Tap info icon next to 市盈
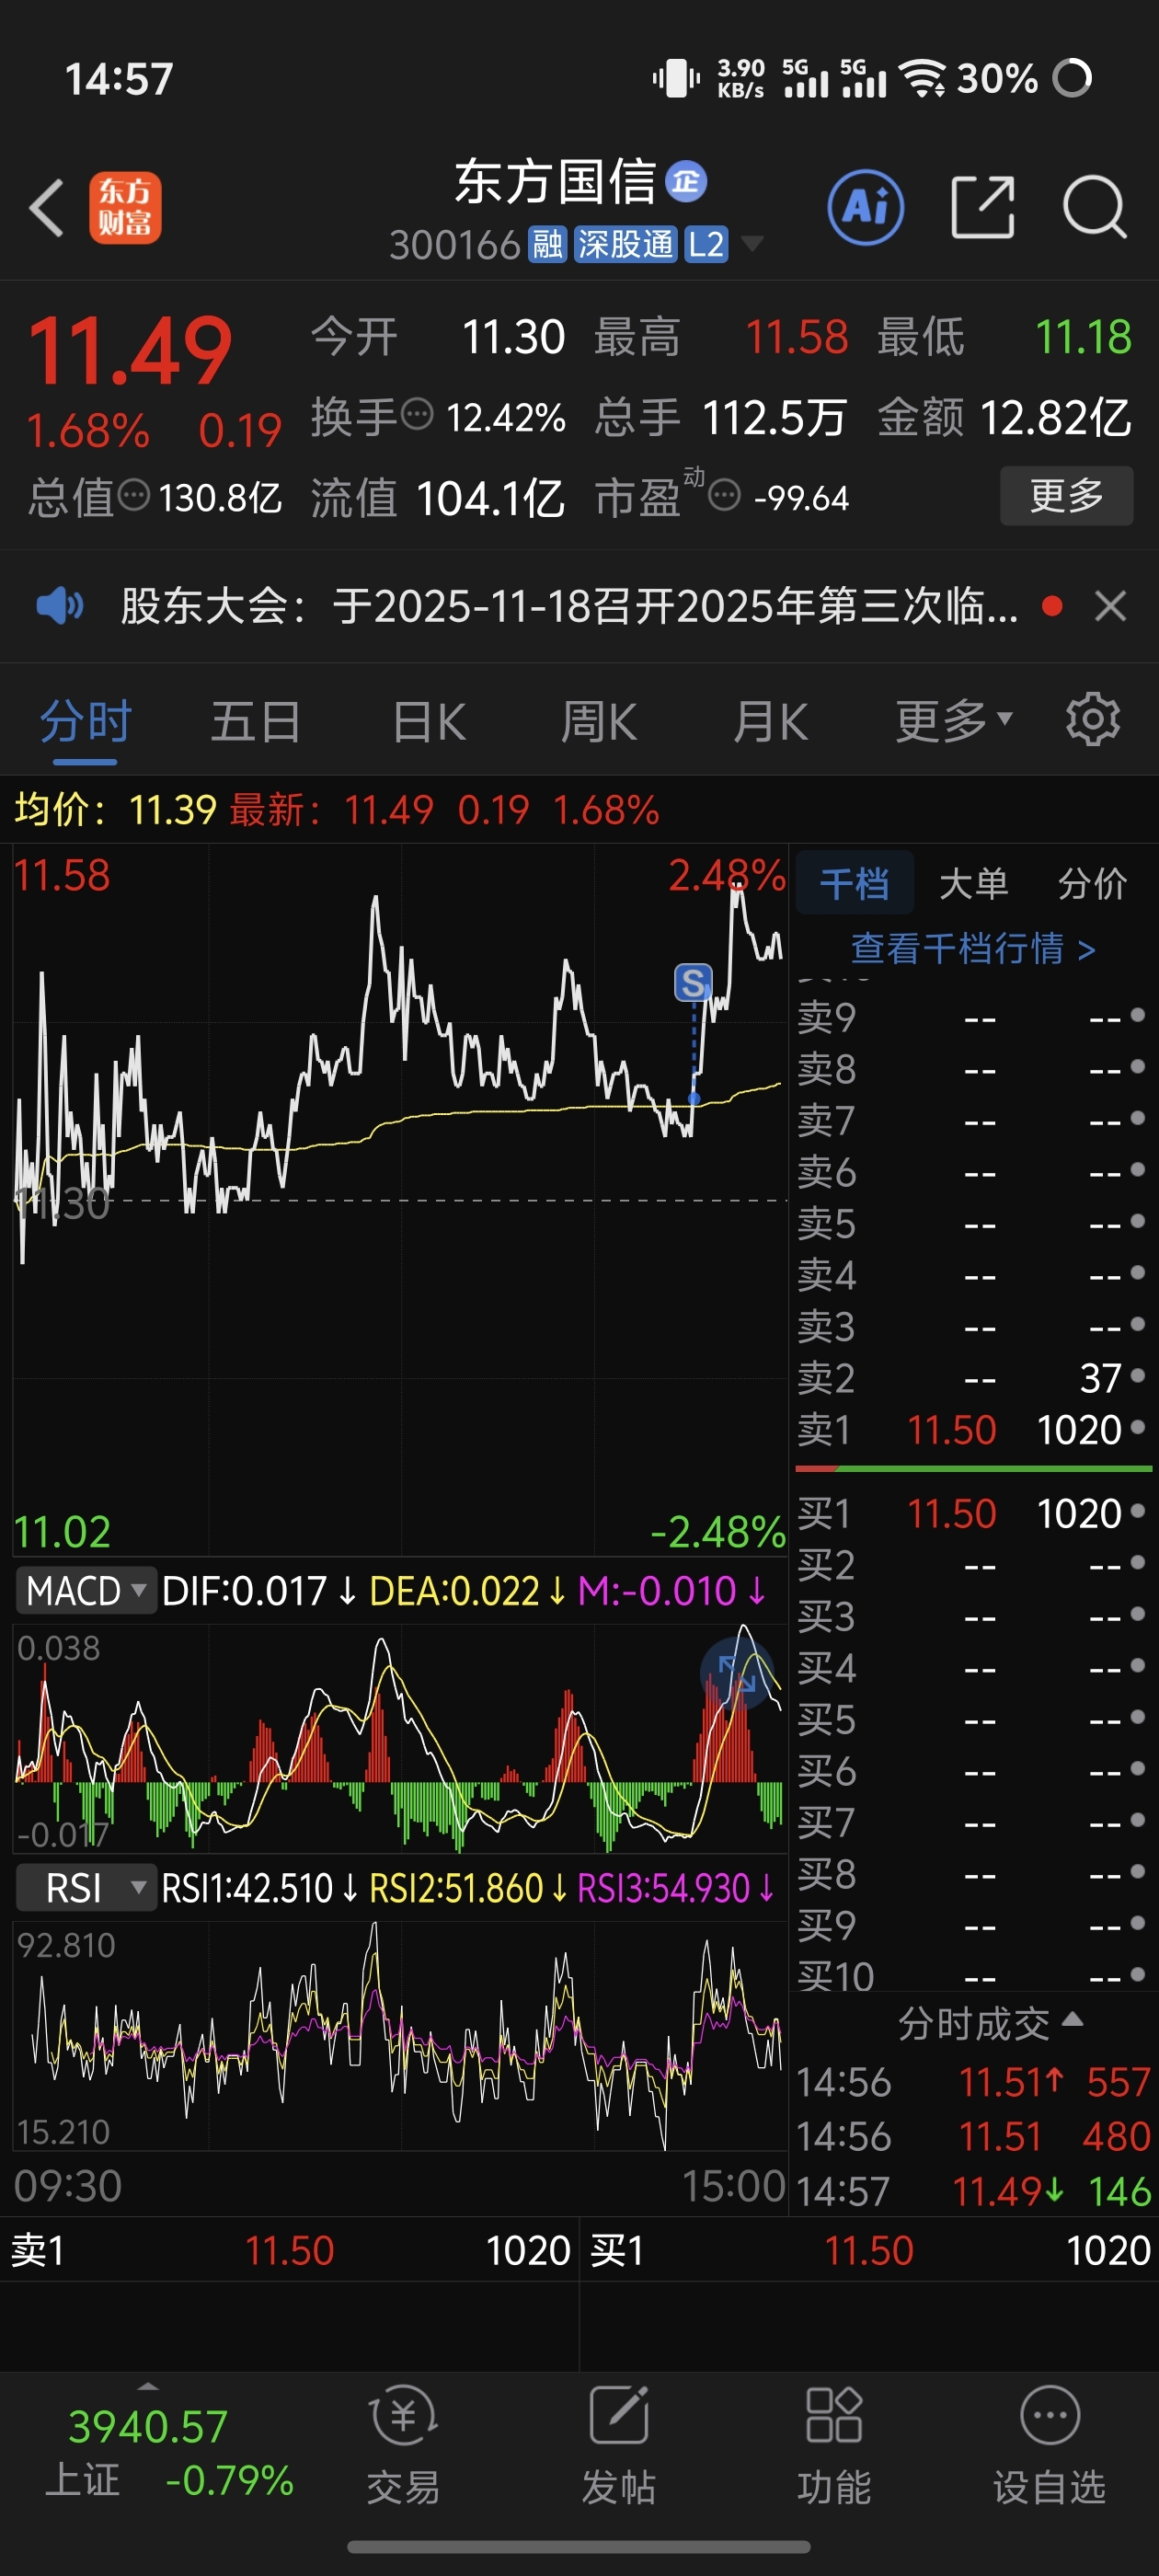 click(x=724, y=494)
